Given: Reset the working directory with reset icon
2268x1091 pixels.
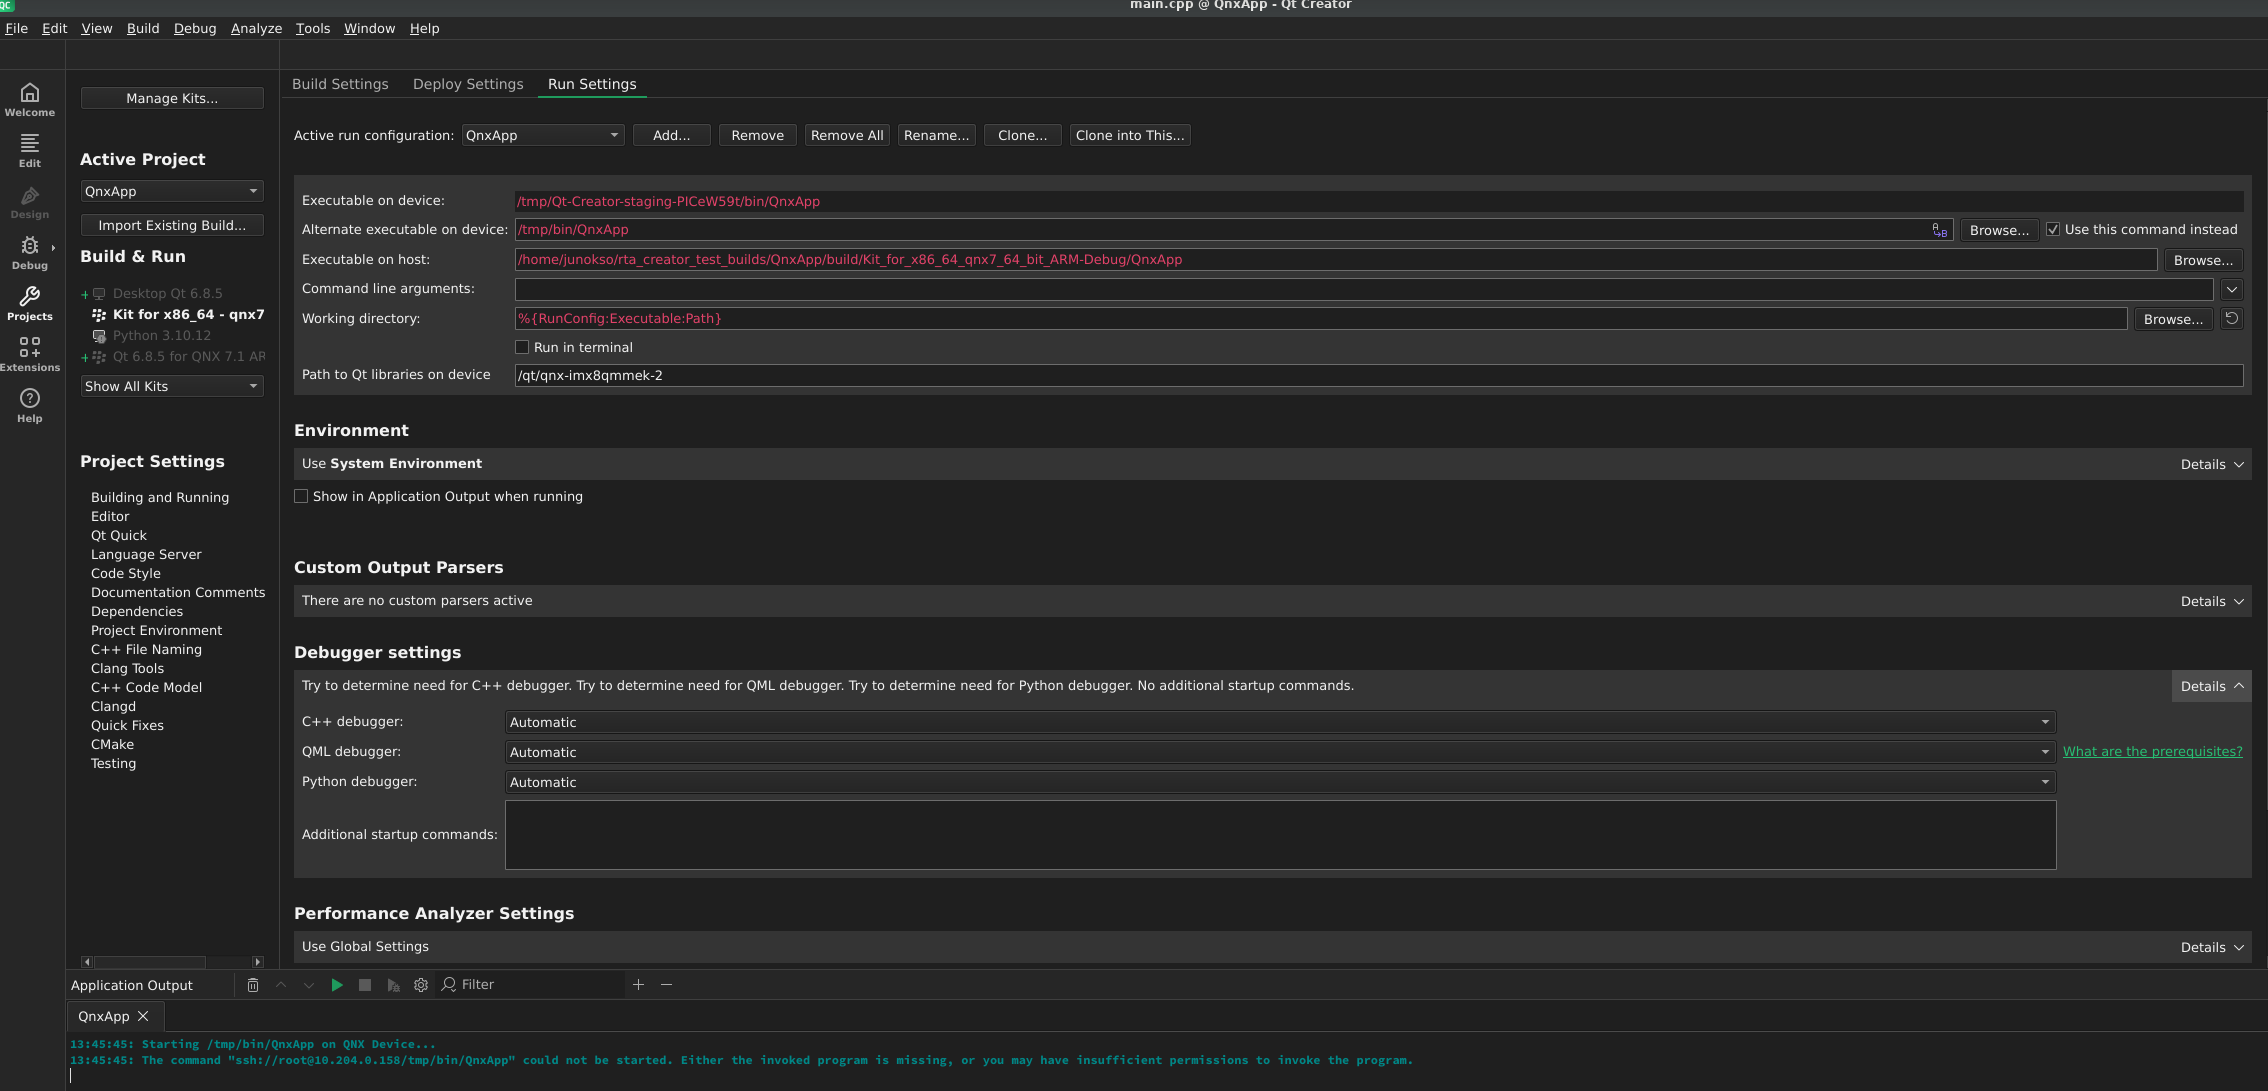Looking at the screenshot, I should 2231,319.
